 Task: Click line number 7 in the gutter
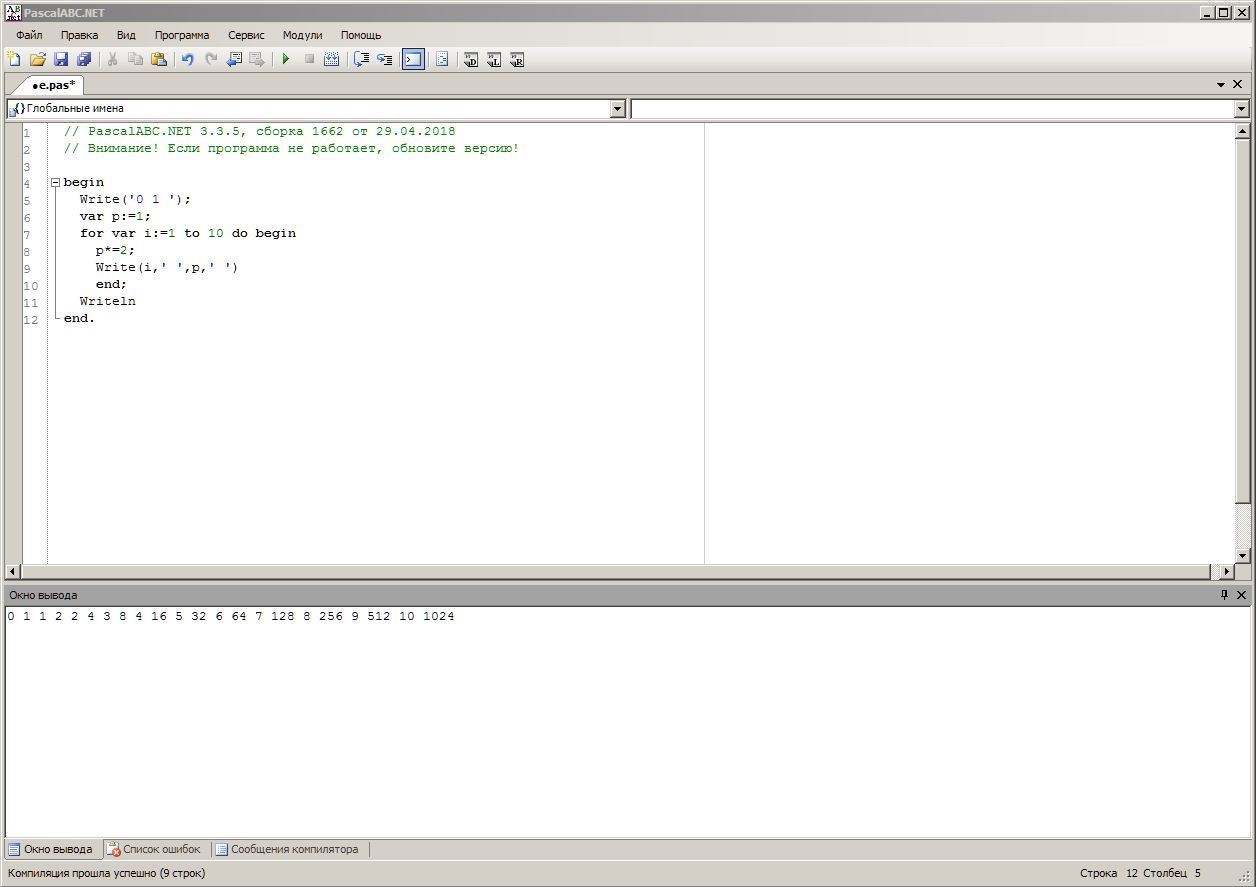(28, 234)
